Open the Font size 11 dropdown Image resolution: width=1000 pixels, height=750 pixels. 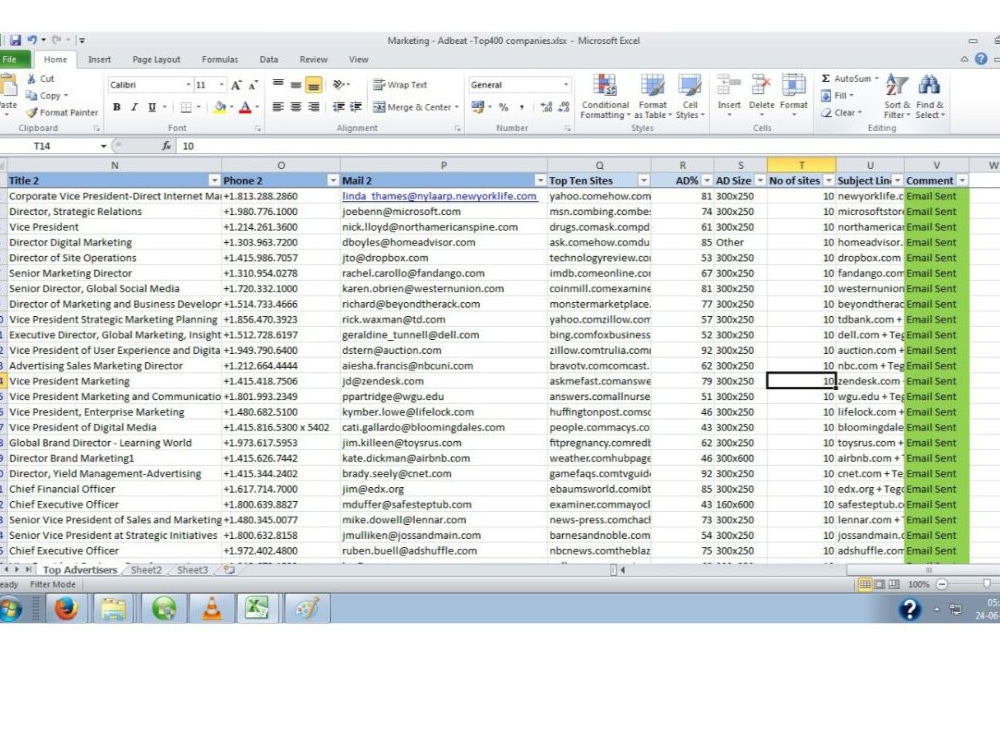click(221, 85)
